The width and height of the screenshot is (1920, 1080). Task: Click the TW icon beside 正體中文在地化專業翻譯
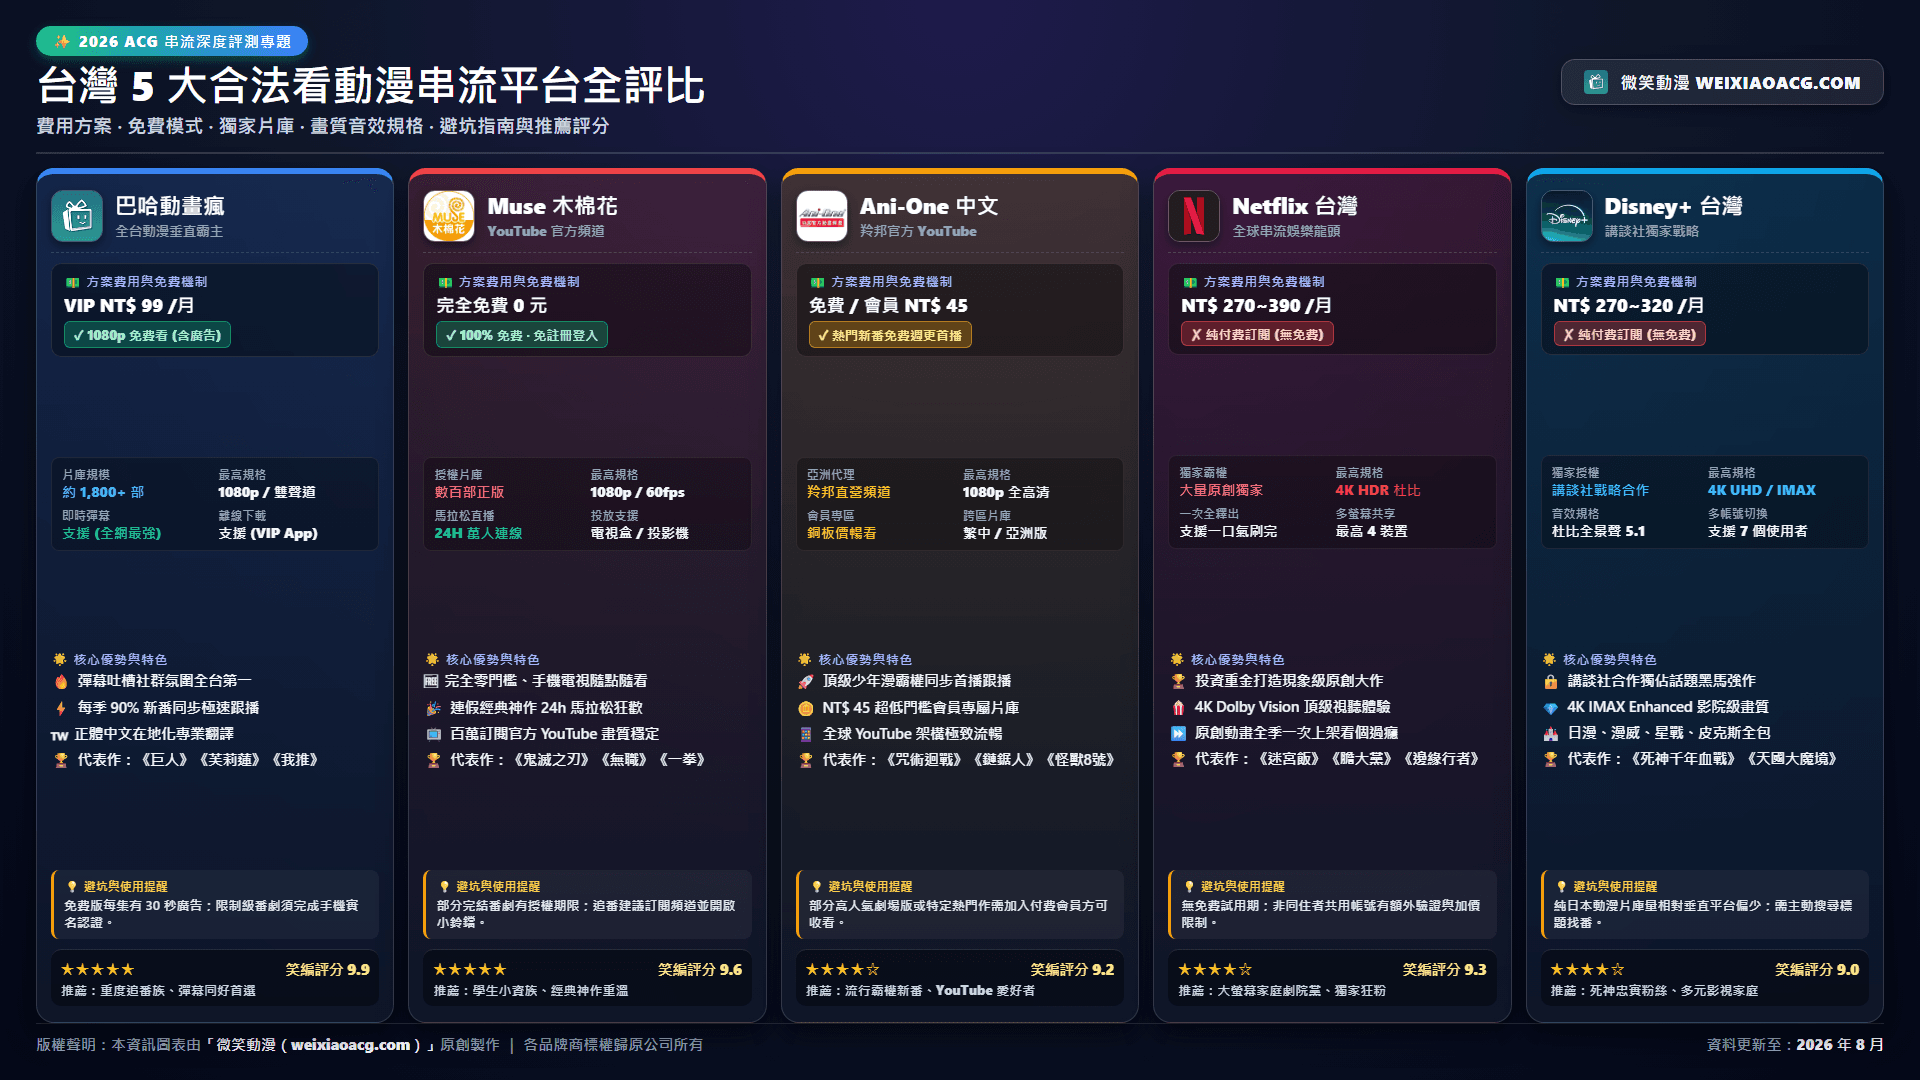pos(60,735)
